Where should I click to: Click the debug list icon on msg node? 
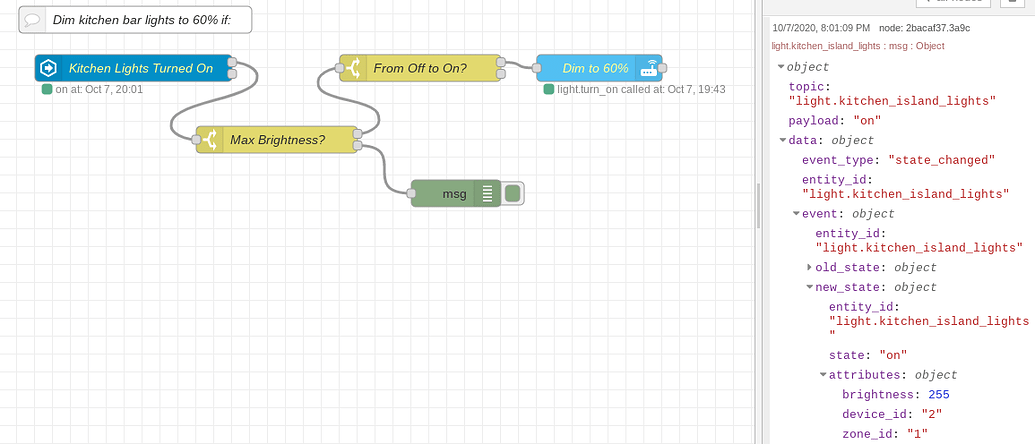488,194
